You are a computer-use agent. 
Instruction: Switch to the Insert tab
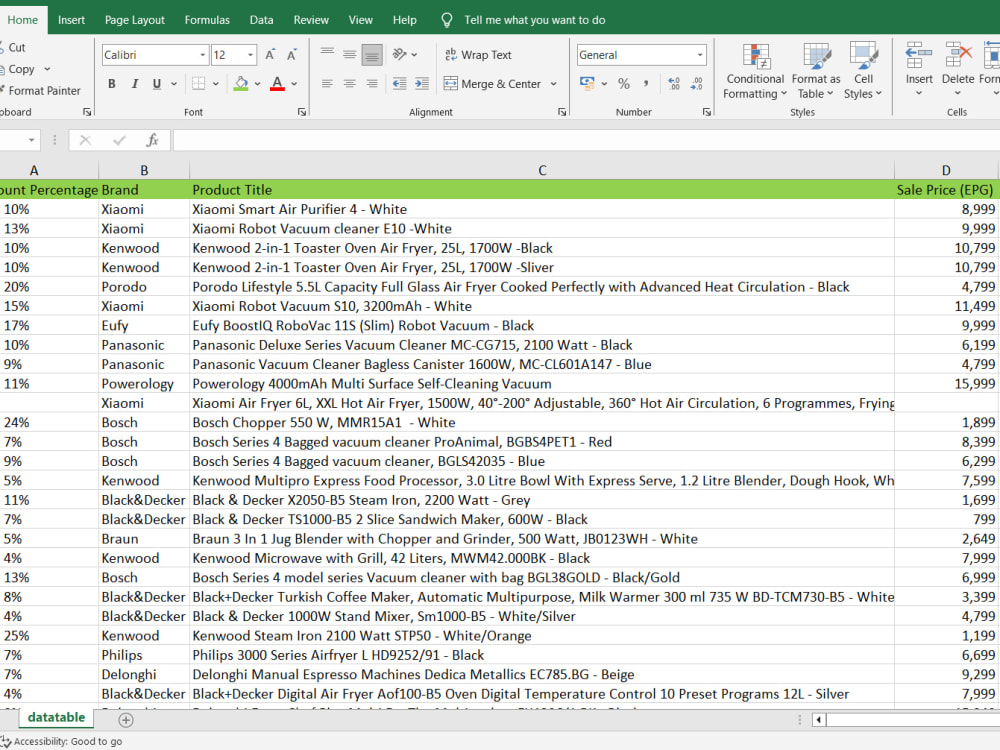(71, 20)
